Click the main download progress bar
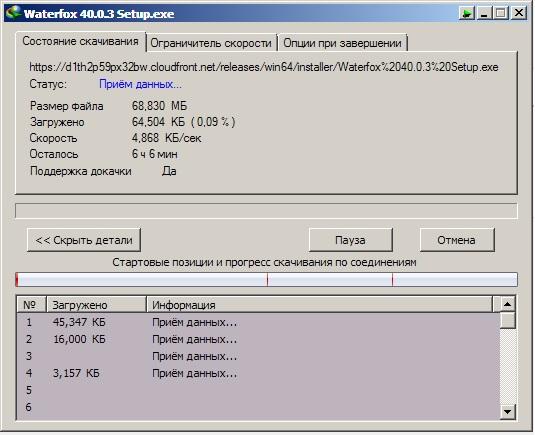Screen dimensions: 535x435 (x=266, y=211)
